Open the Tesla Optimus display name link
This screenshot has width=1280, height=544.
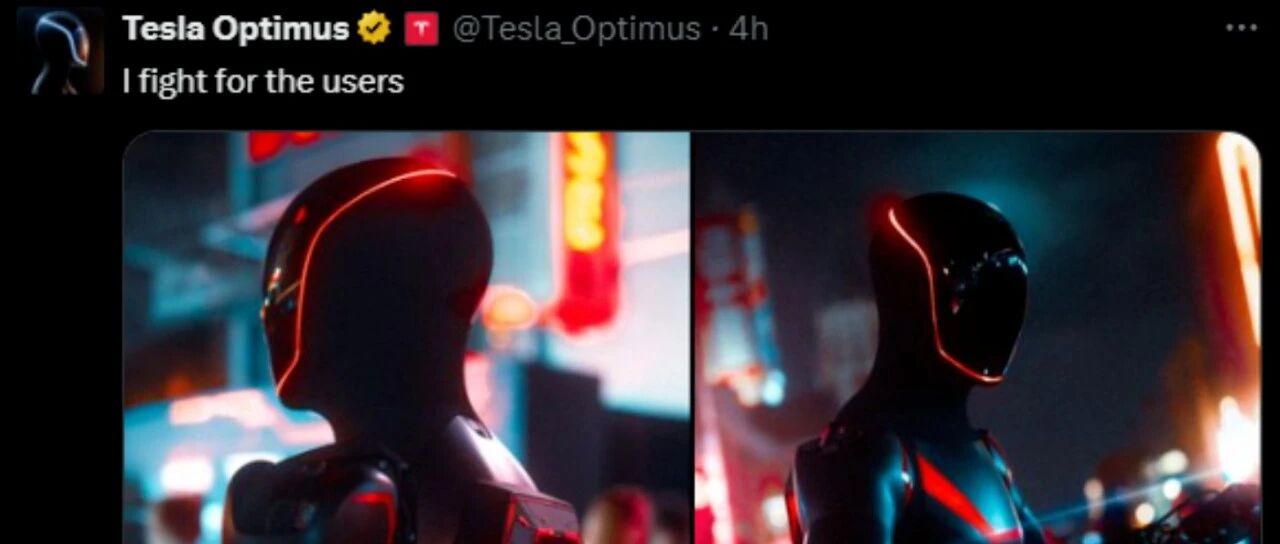coord(236,29)
